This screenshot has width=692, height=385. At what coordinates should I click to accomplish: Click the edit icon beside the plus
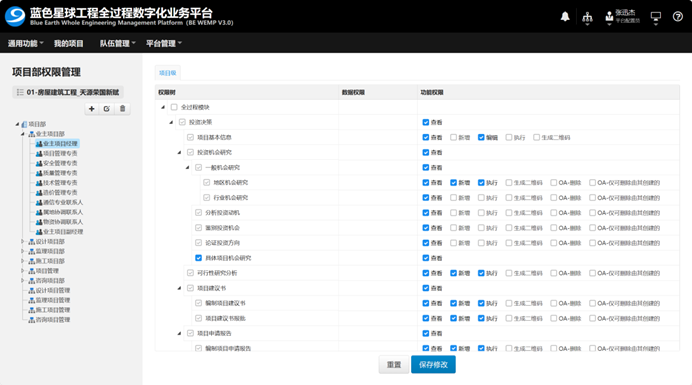click(107, 109)
